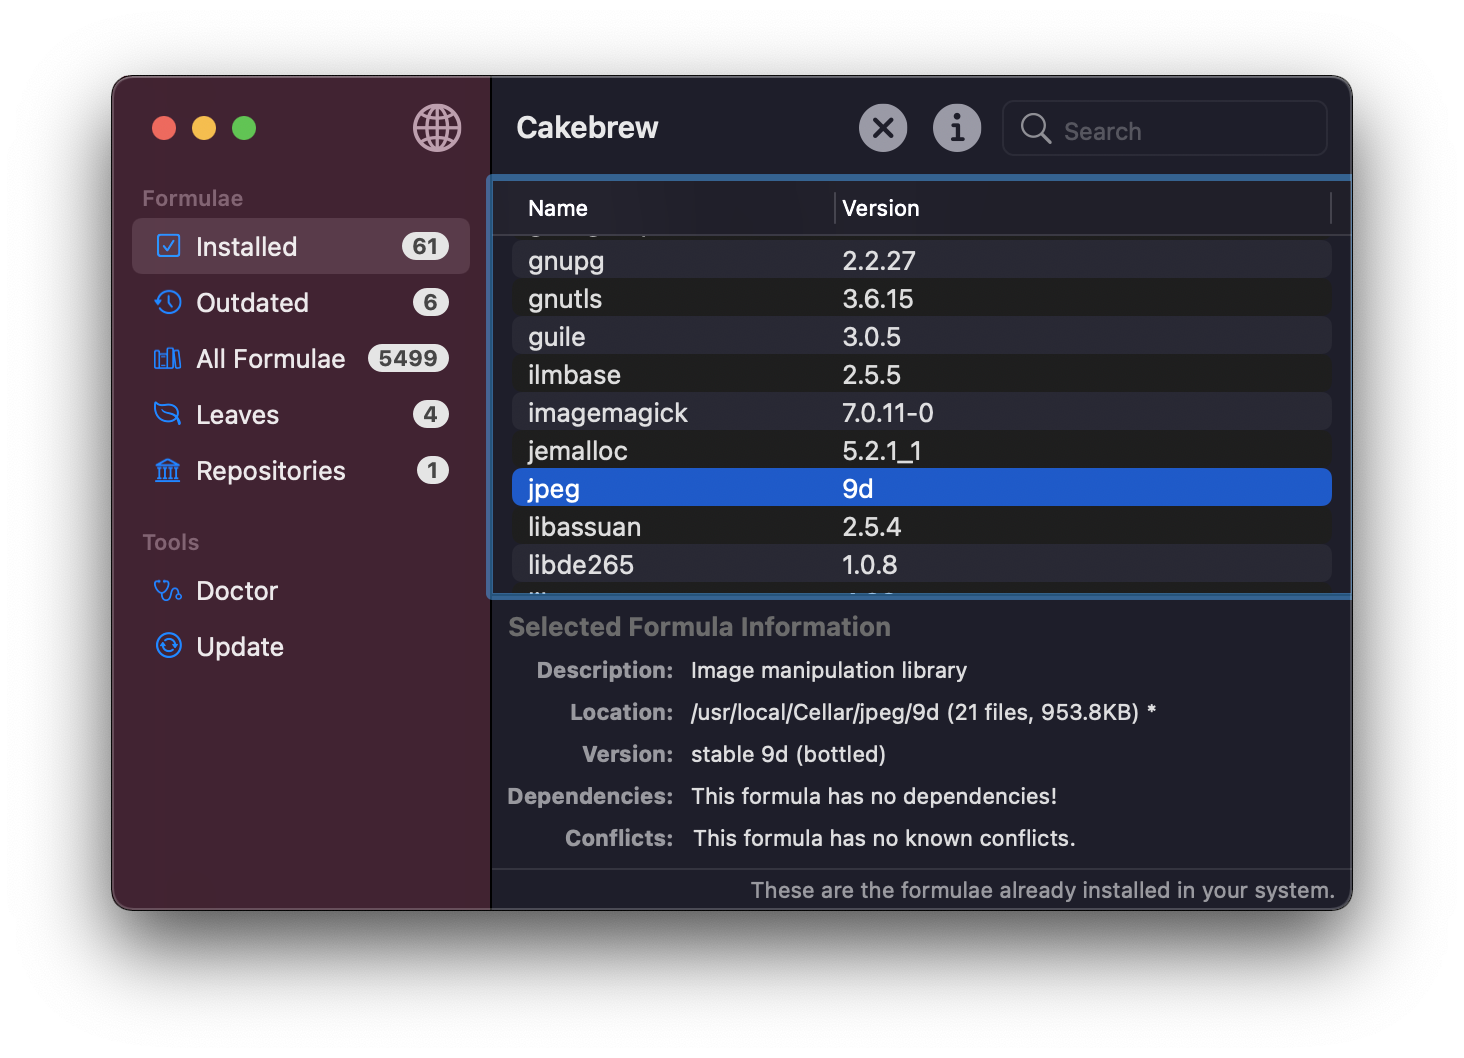Open formula info with the i button
The height and width of the screenshot is (1058, 1464).
tap(957, 128)
